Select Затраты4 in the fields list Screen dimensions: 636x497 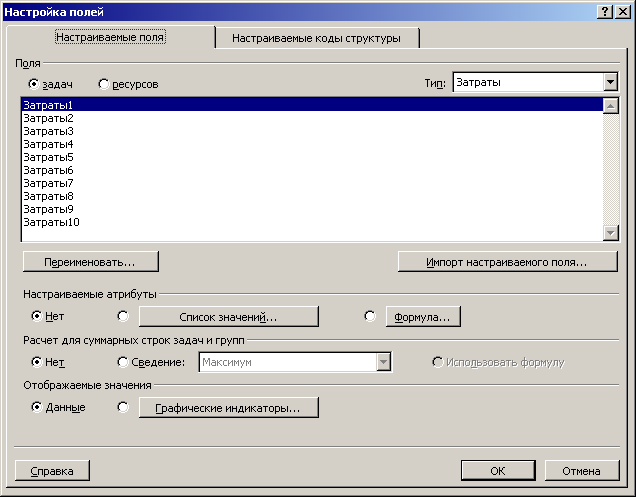pyautogui.click(x=312, y=144)
